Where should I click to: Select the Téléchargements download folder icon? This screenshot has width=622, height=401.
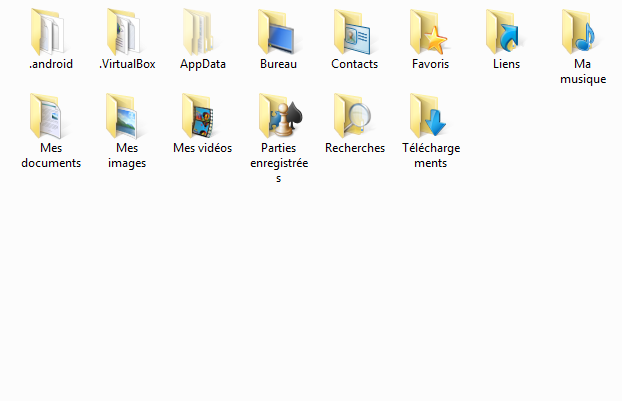428,116
